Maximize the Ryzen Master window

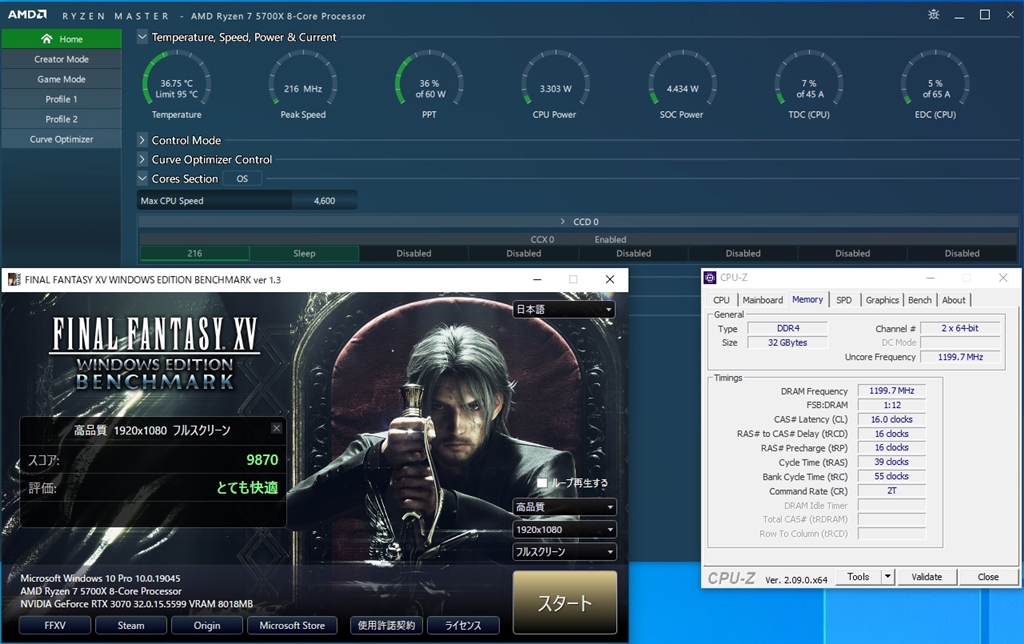tap(985, 15)
